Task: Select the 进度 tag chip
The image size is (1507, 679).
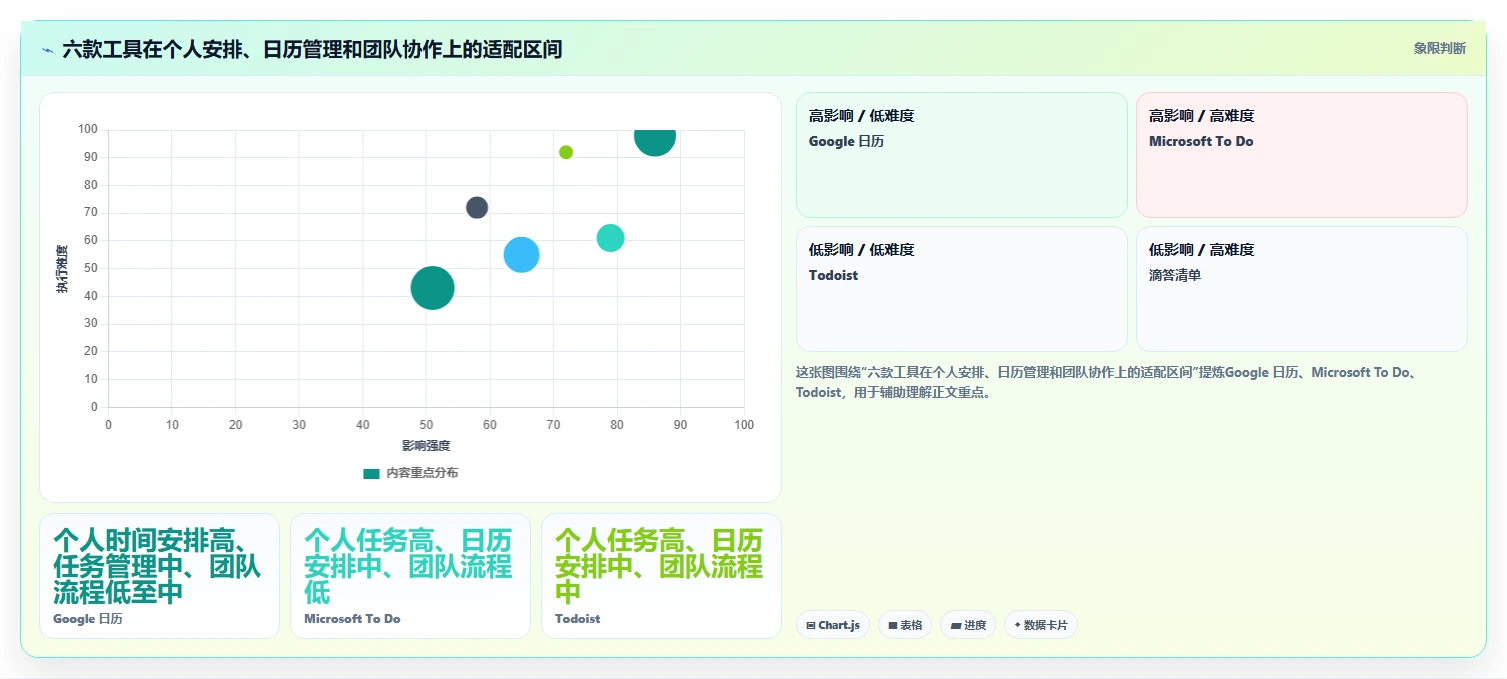Action: point(968,625)
